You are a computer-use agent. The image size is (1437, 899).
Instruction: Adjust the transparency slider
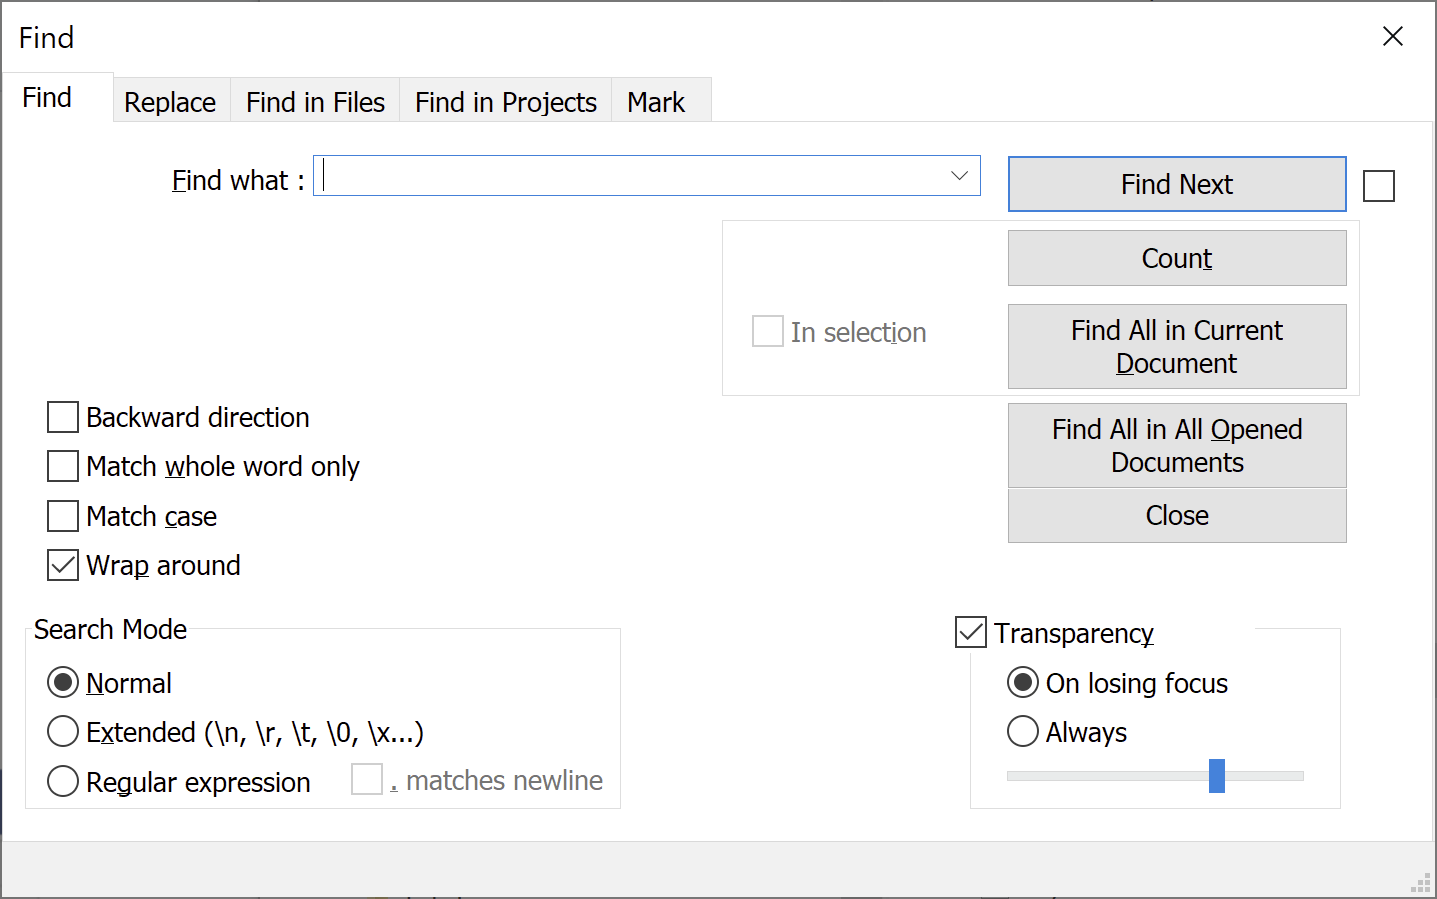tap(1218, 776)
